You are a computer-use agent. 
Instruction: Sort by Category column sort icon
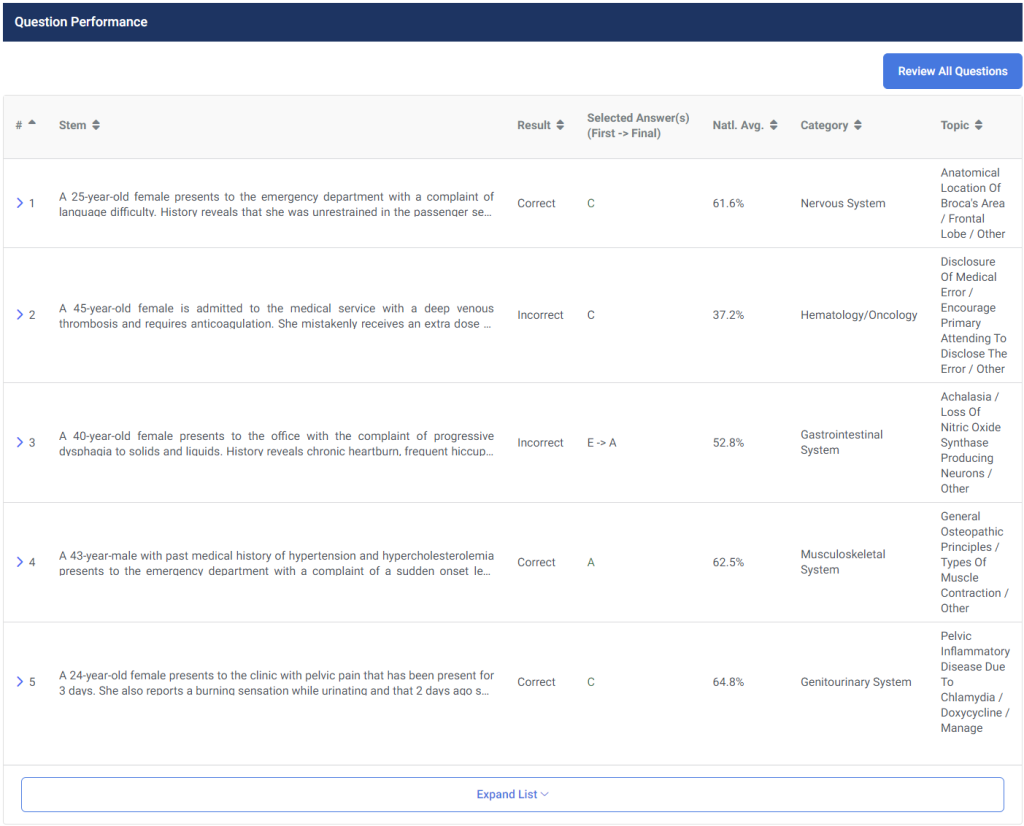pyautogui.click(x=858, y=125)
